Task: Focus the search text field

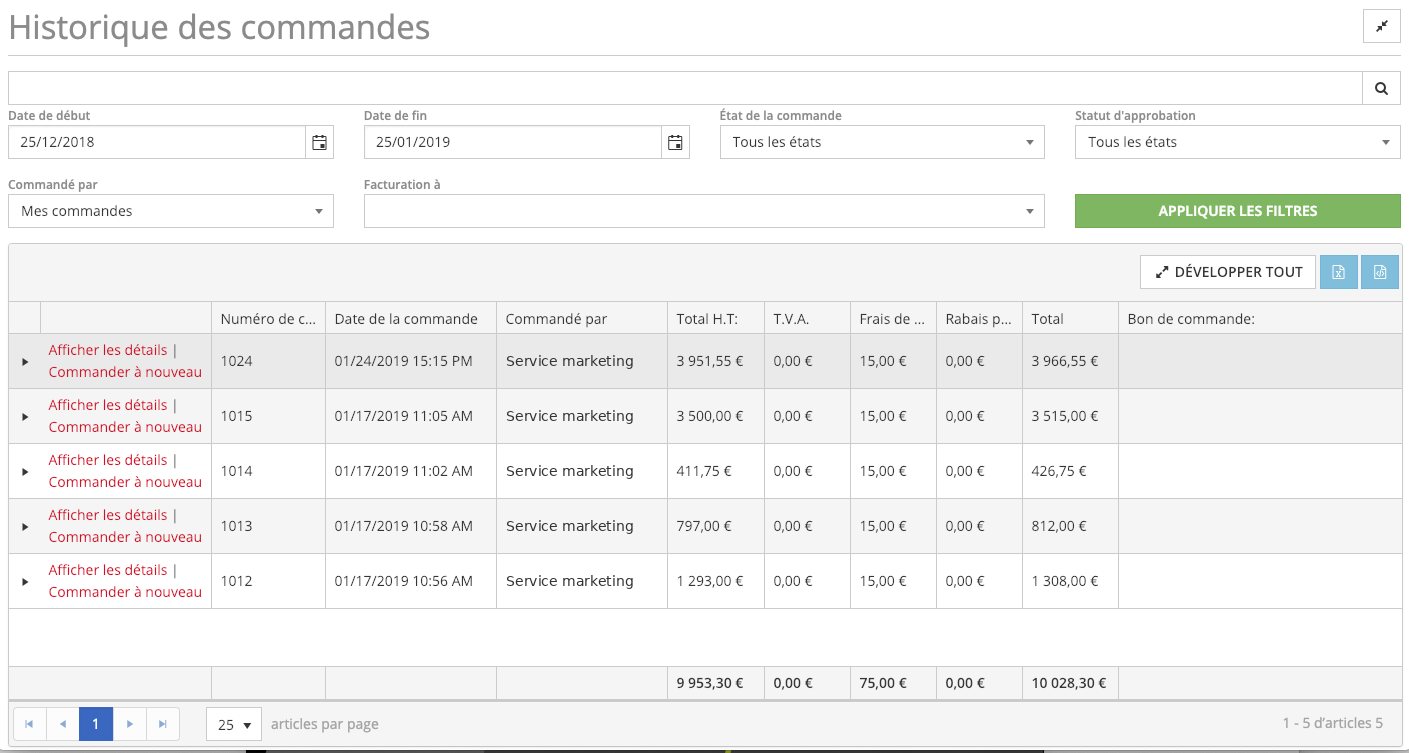Action: [685, 88]
